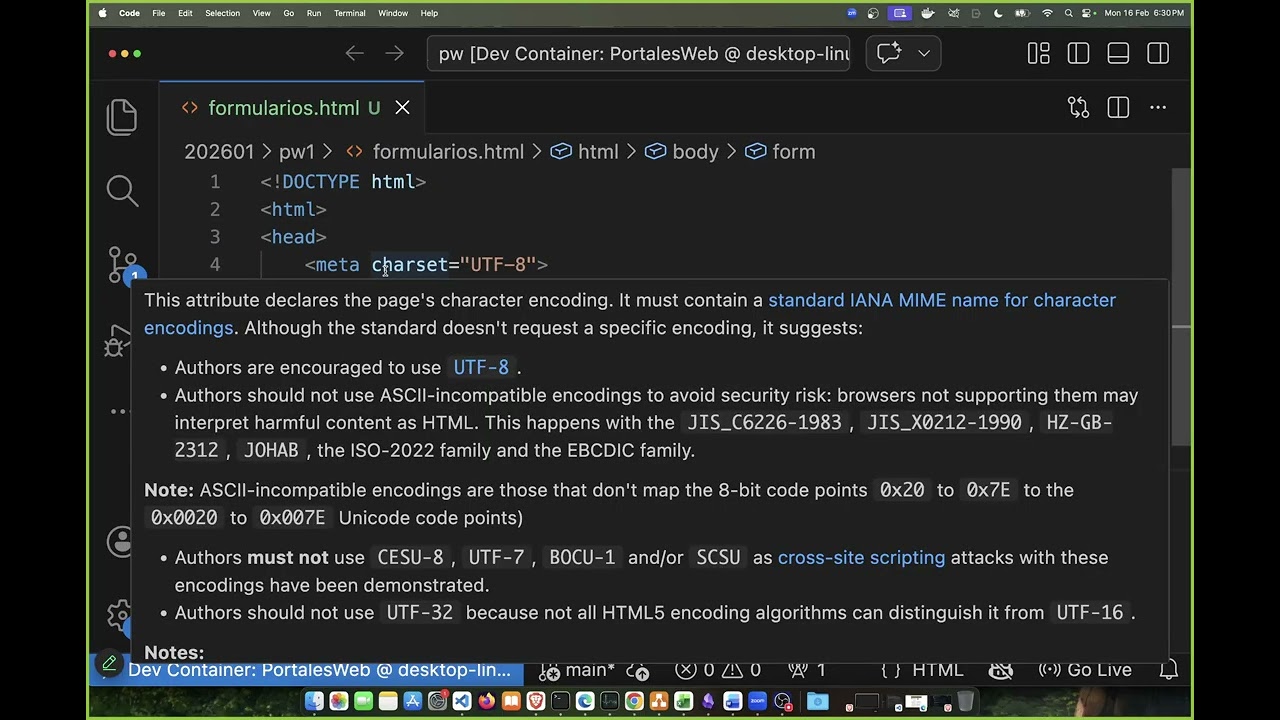The width and height of the screenshot is (1280, 720).
Task: Open the Run menu
Action: click(314, 13)
